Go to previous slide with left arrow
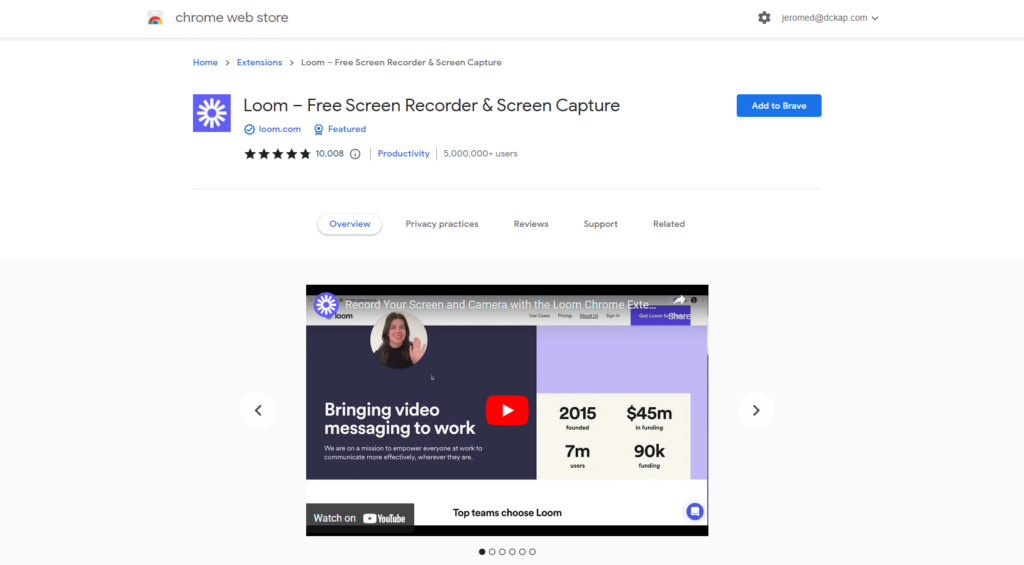This screenshot has height=565, width=1024. [258, 410]
